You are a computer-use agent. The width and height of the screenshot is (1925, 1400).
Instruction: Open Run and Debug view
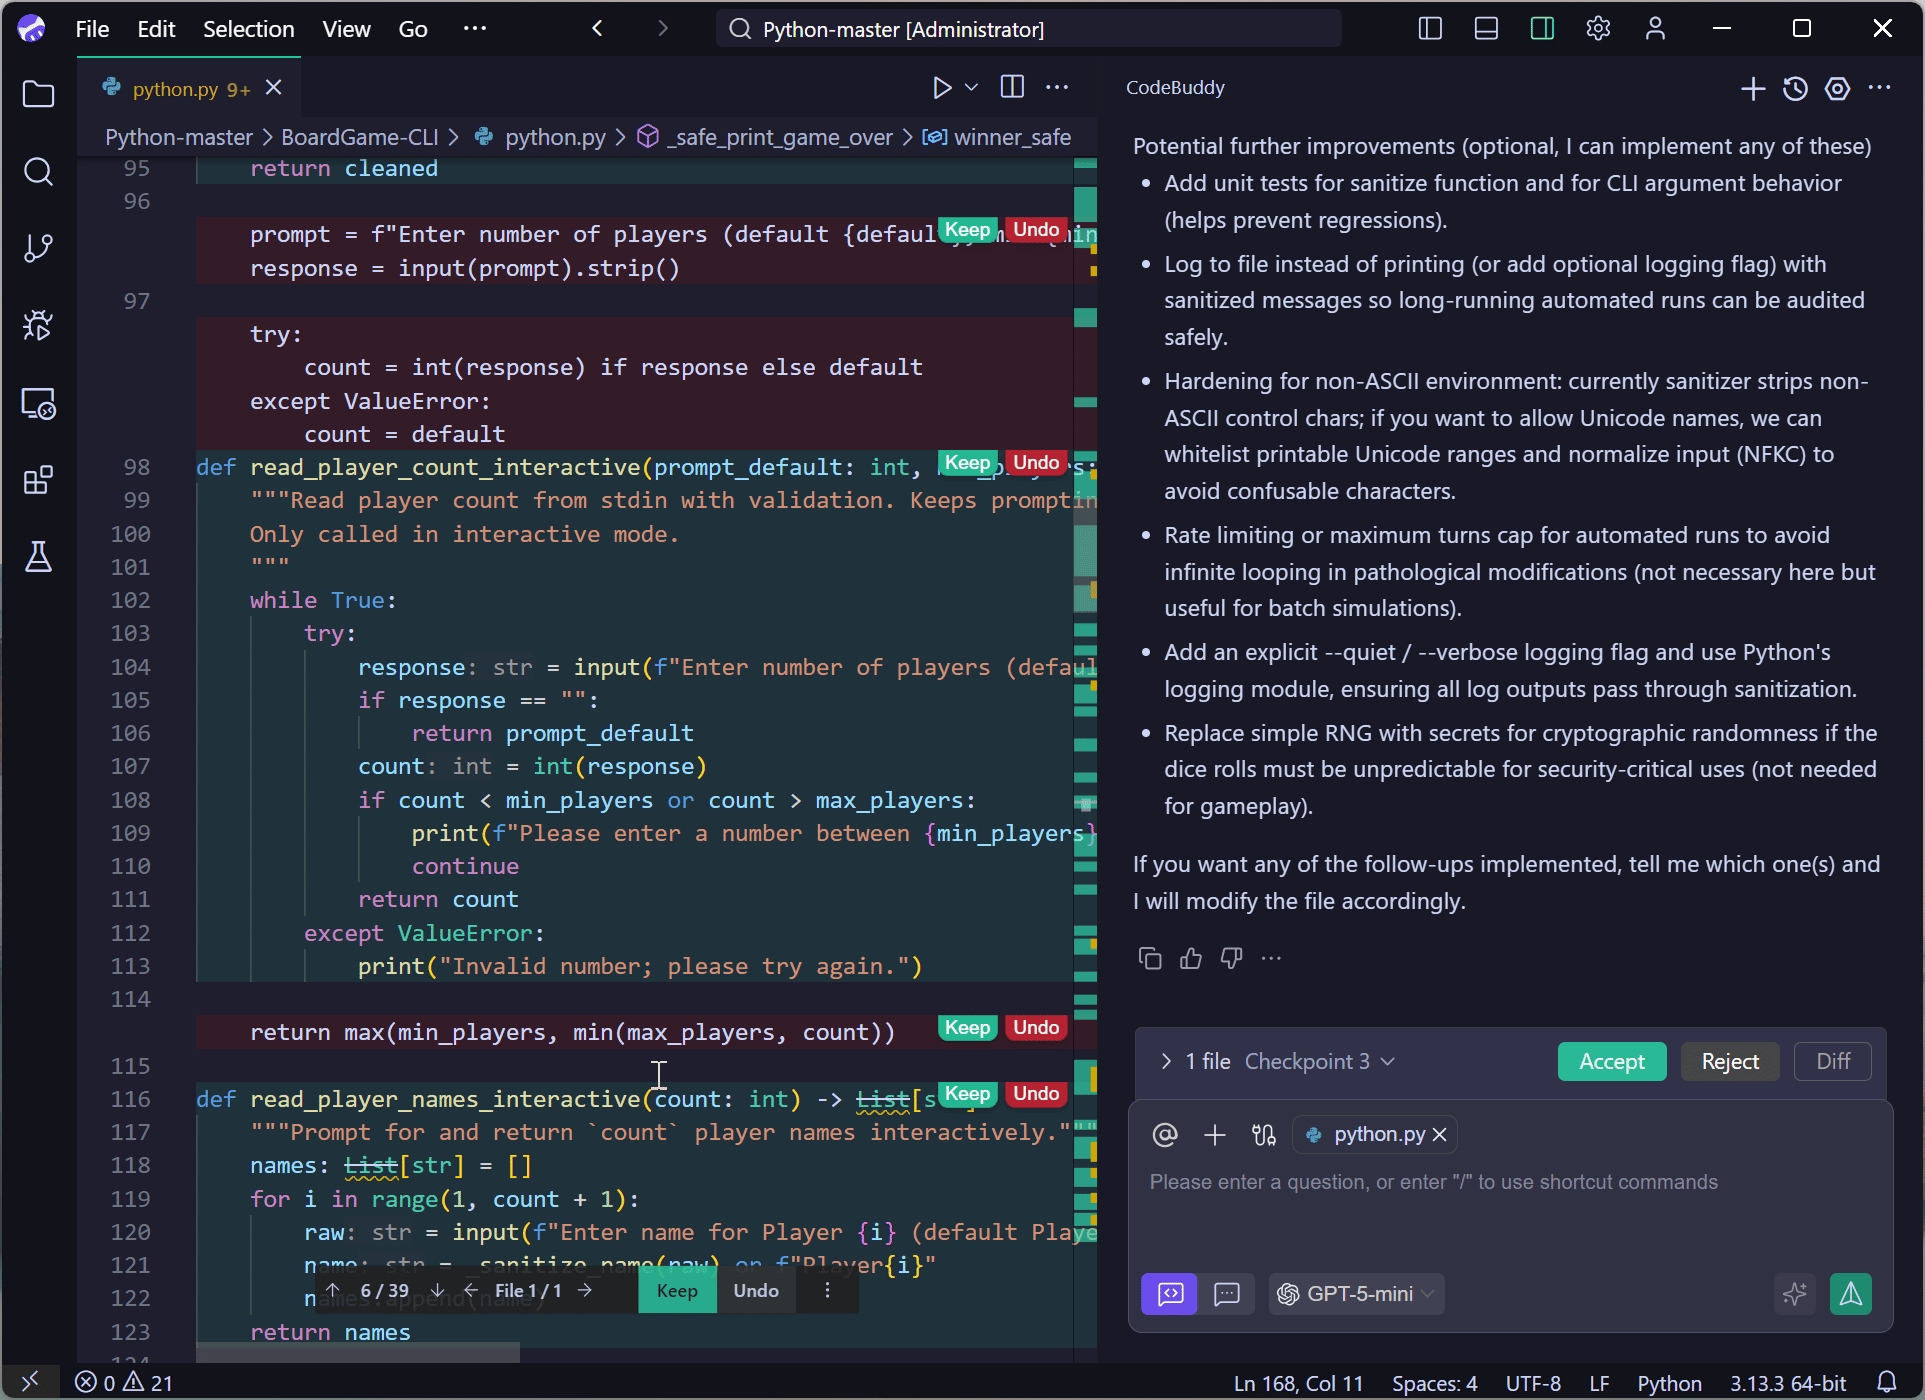38,325
